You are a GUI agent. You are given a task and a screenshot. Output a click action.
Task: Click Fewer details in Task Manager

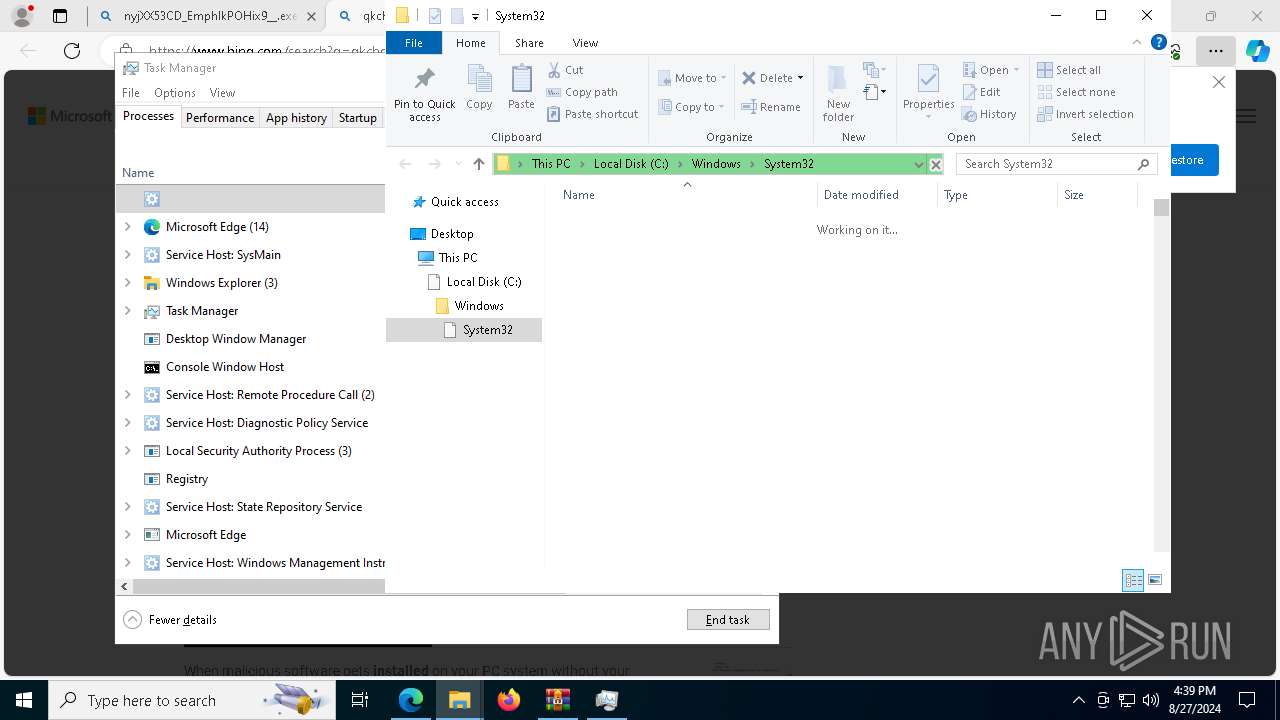[170, 620]
